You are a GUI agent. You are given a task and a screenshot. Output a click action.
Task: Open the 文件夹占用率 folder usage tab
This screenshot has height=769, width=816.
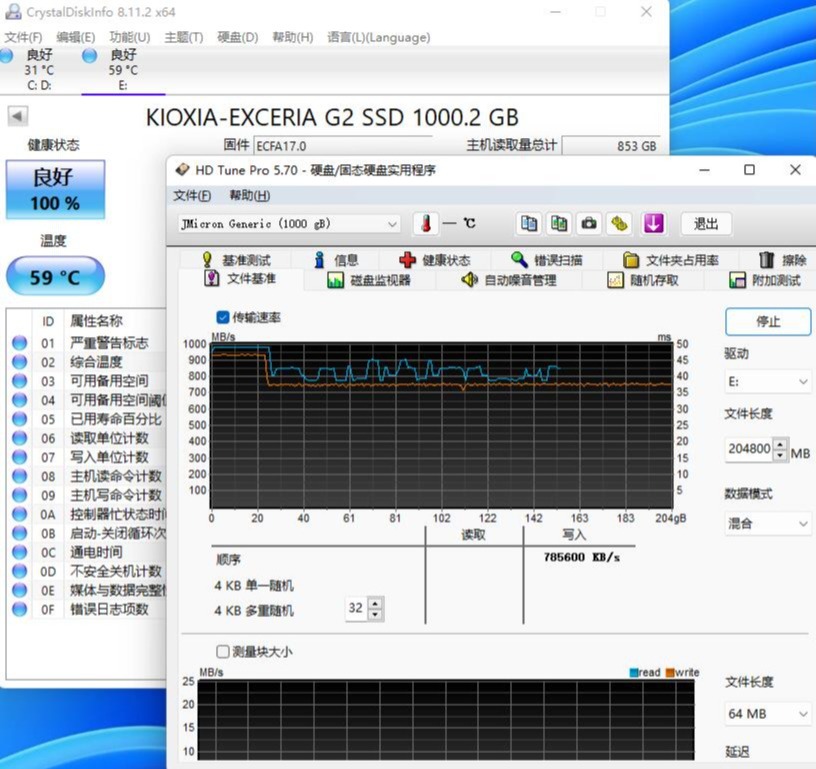click(x=671, y=260)
